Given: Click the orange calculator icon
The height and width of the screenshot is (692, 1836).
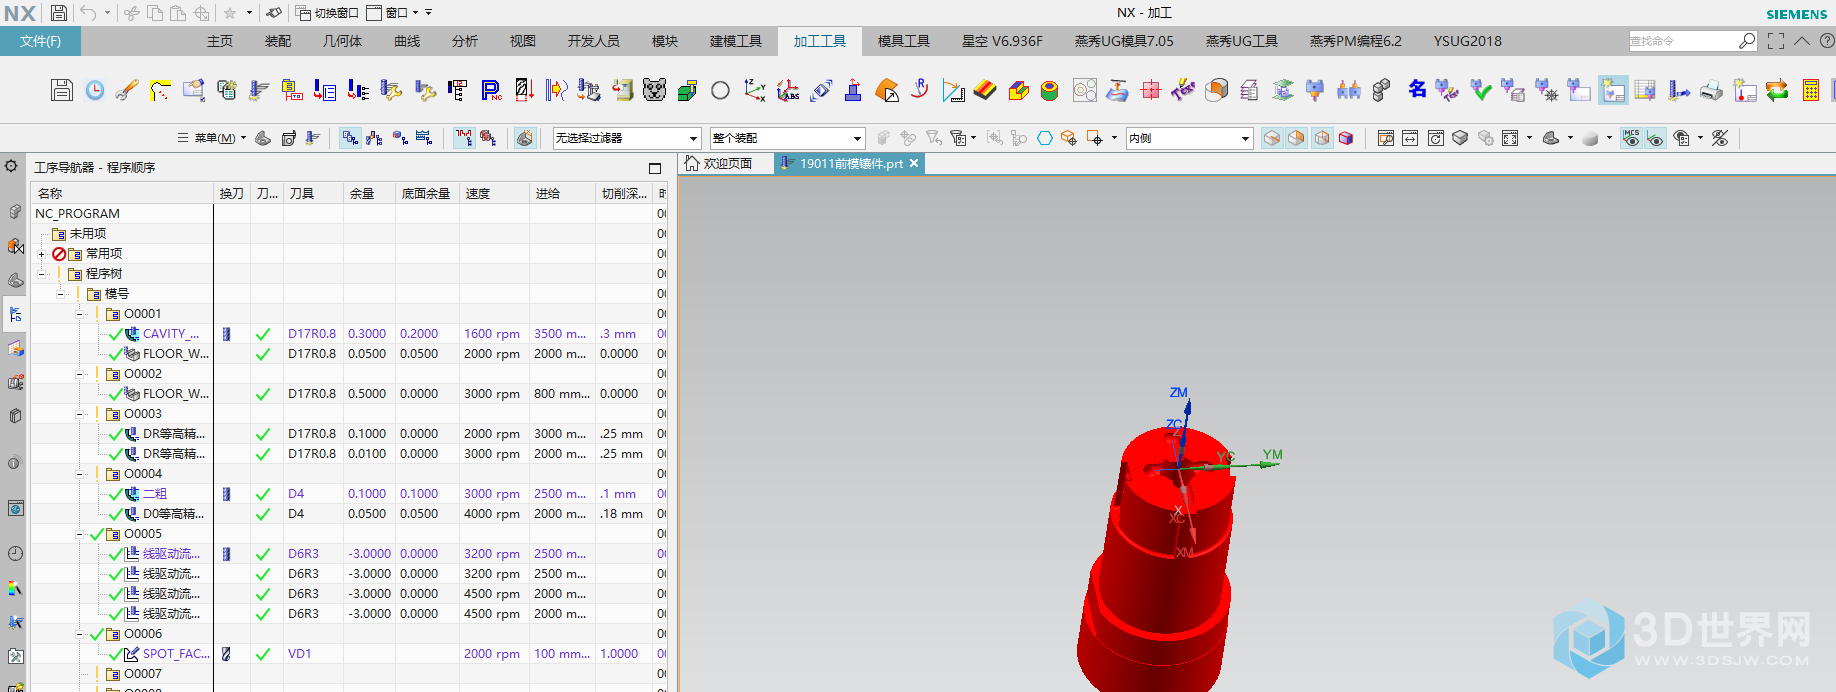Looking at the screenshot, I should pos(1811,90).
